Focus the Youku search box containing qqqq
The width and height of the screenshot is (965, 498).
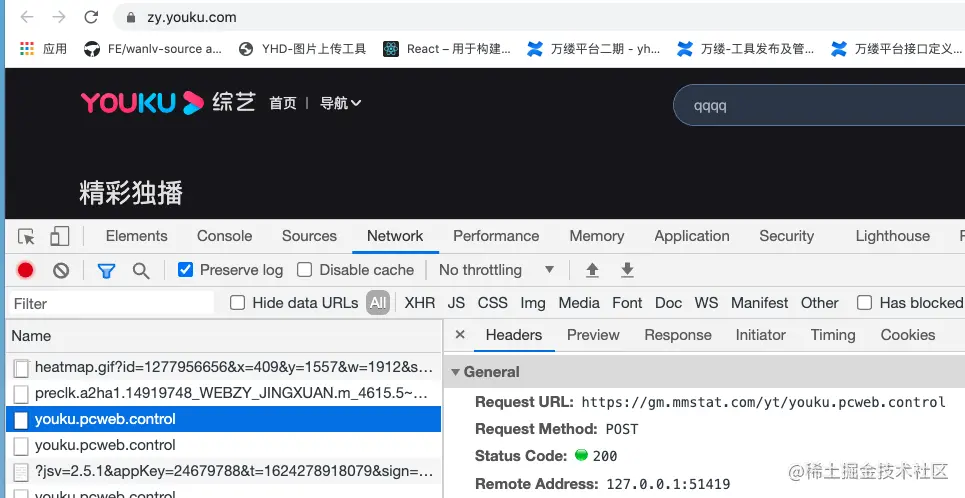[819, 106]
